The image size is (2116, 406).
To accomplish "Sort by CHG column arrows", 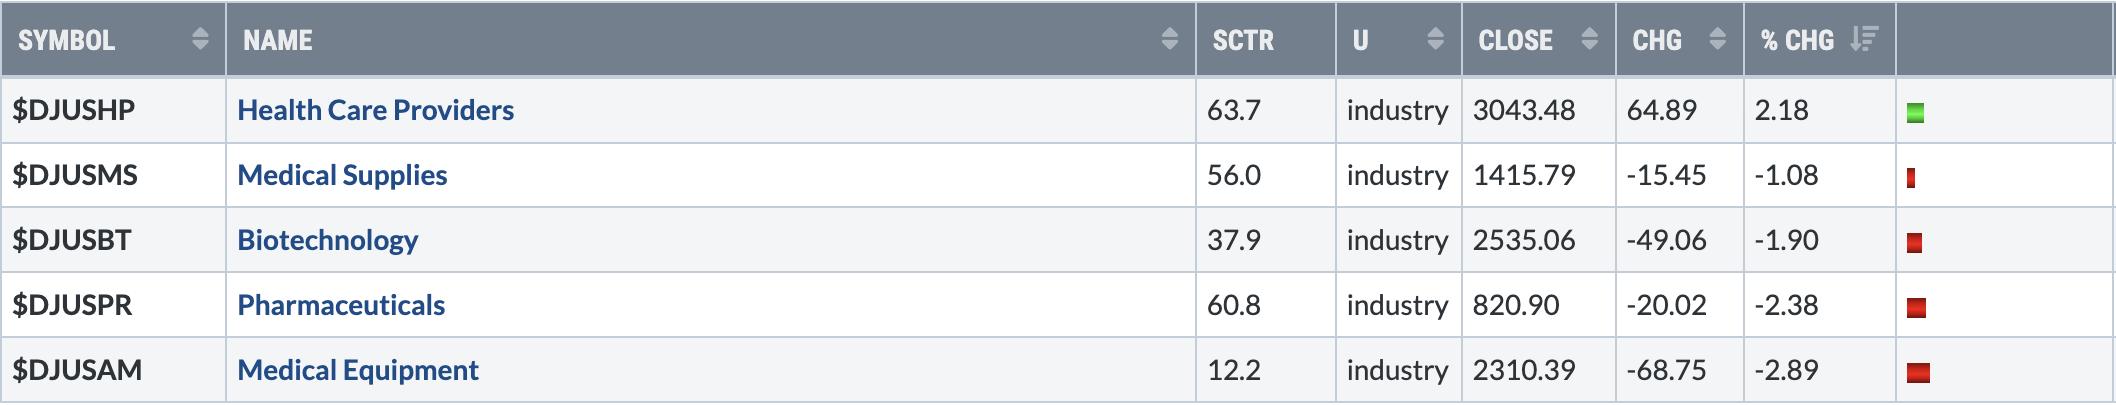I will pos(1717,39).
